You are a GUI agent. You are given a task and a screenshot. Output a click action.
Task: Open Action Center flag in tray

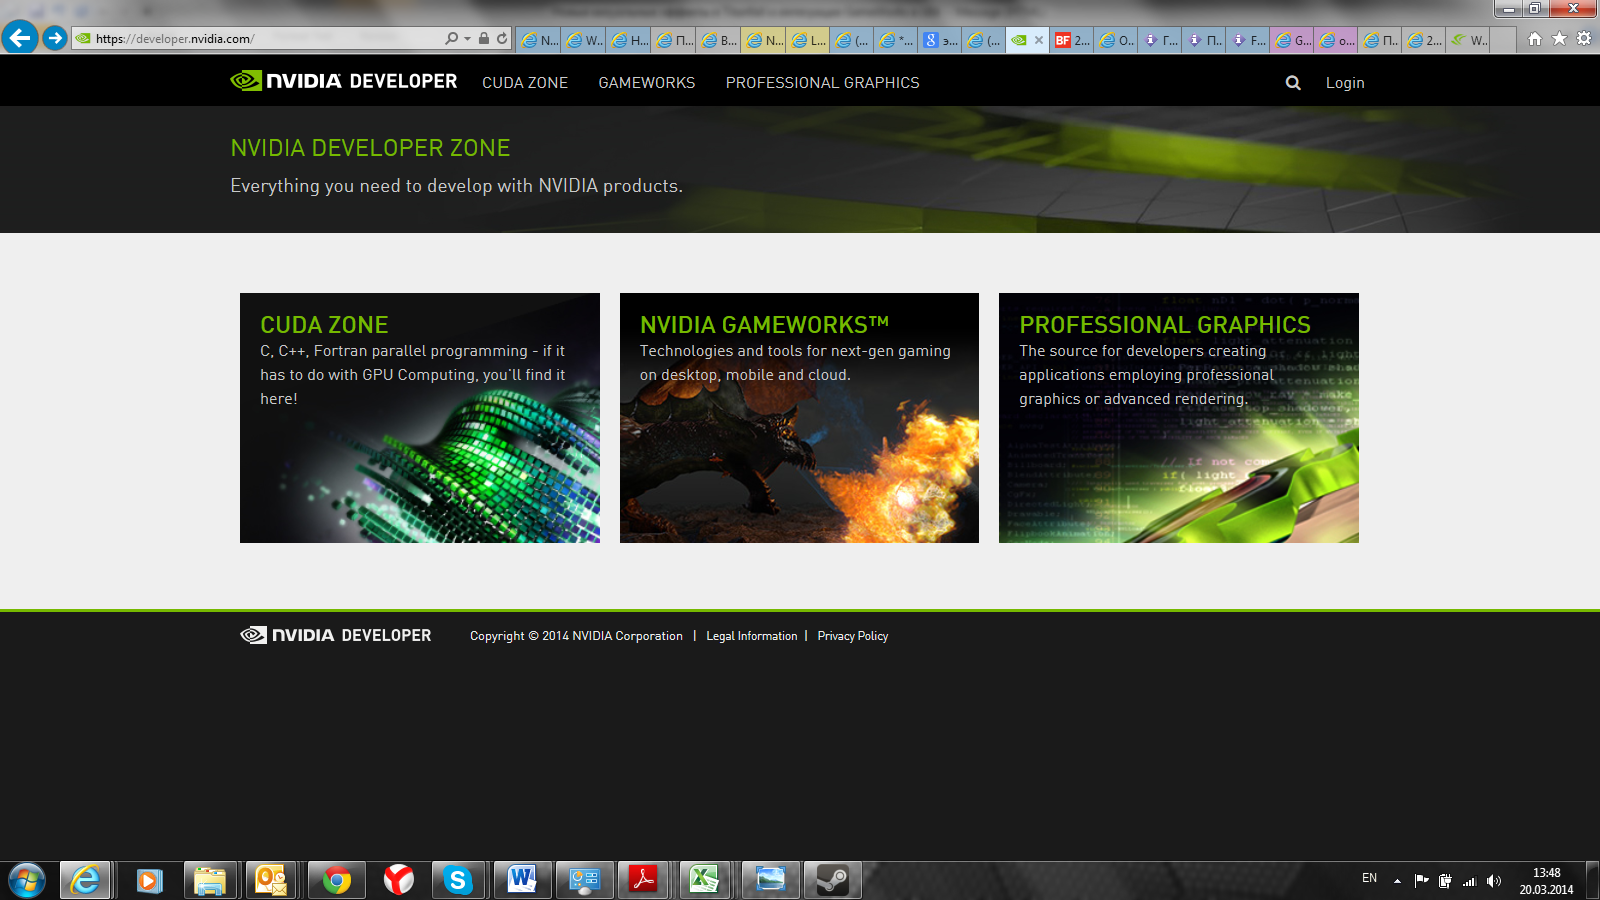click(1421, 881)
